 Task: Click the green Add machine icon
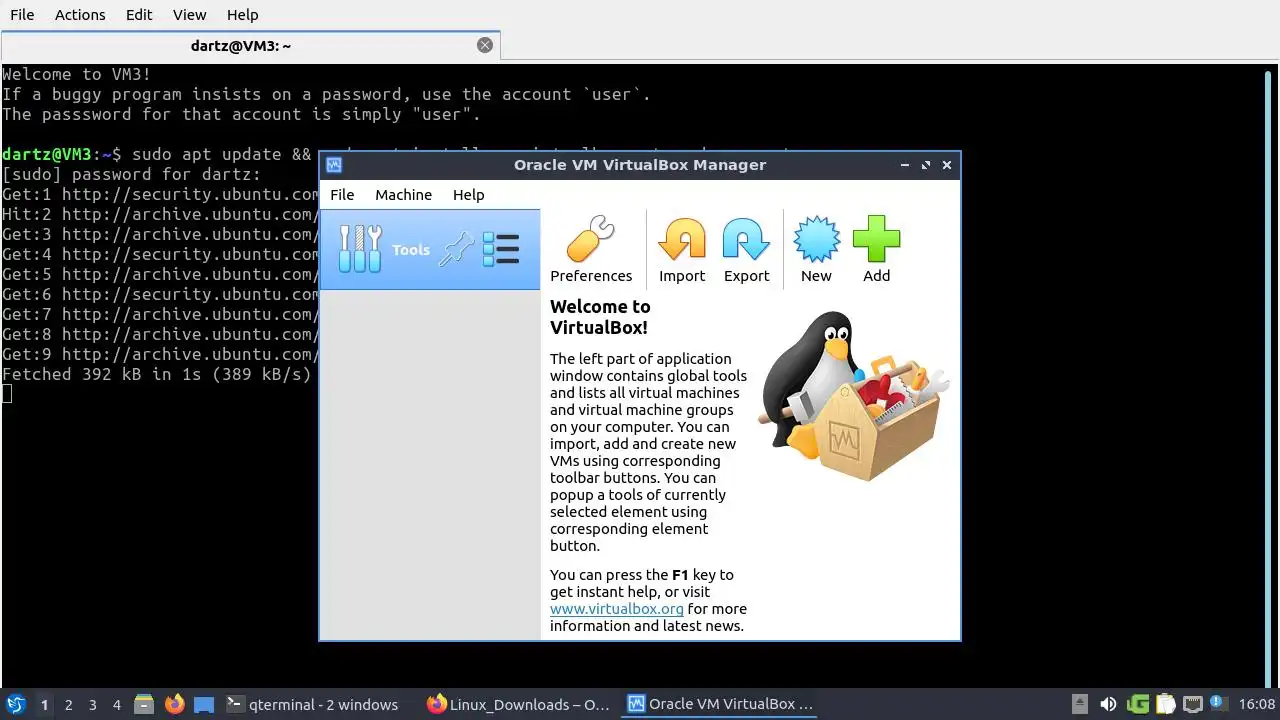876,250
